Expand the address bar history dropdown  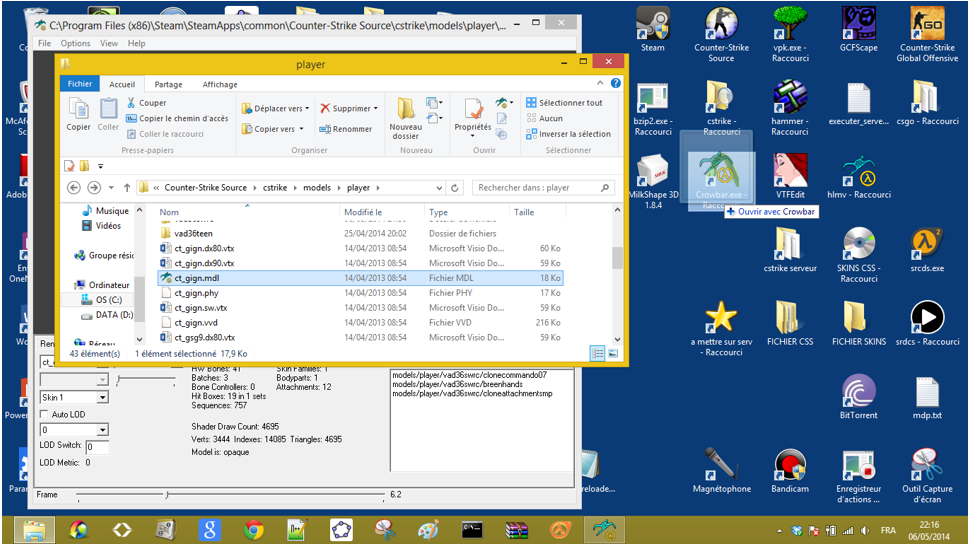pyautogui.click(x=439, y=188)
